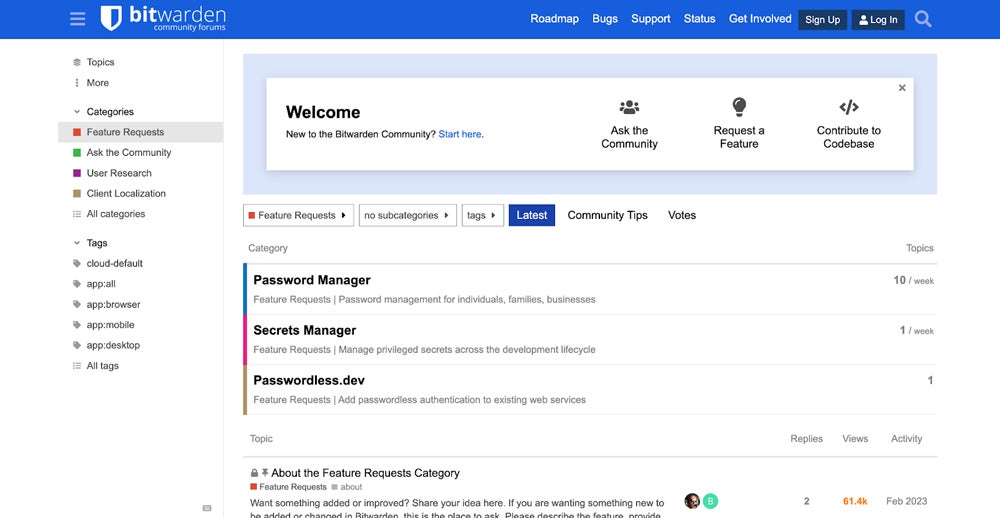Open the app:browser tag
The image size is (1000, 518).
click(113, 304)
